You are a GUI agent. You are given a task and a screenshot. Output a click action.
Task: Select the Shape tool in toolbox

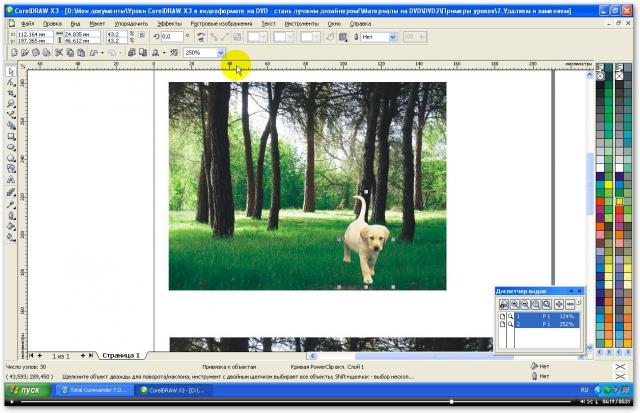11,83
